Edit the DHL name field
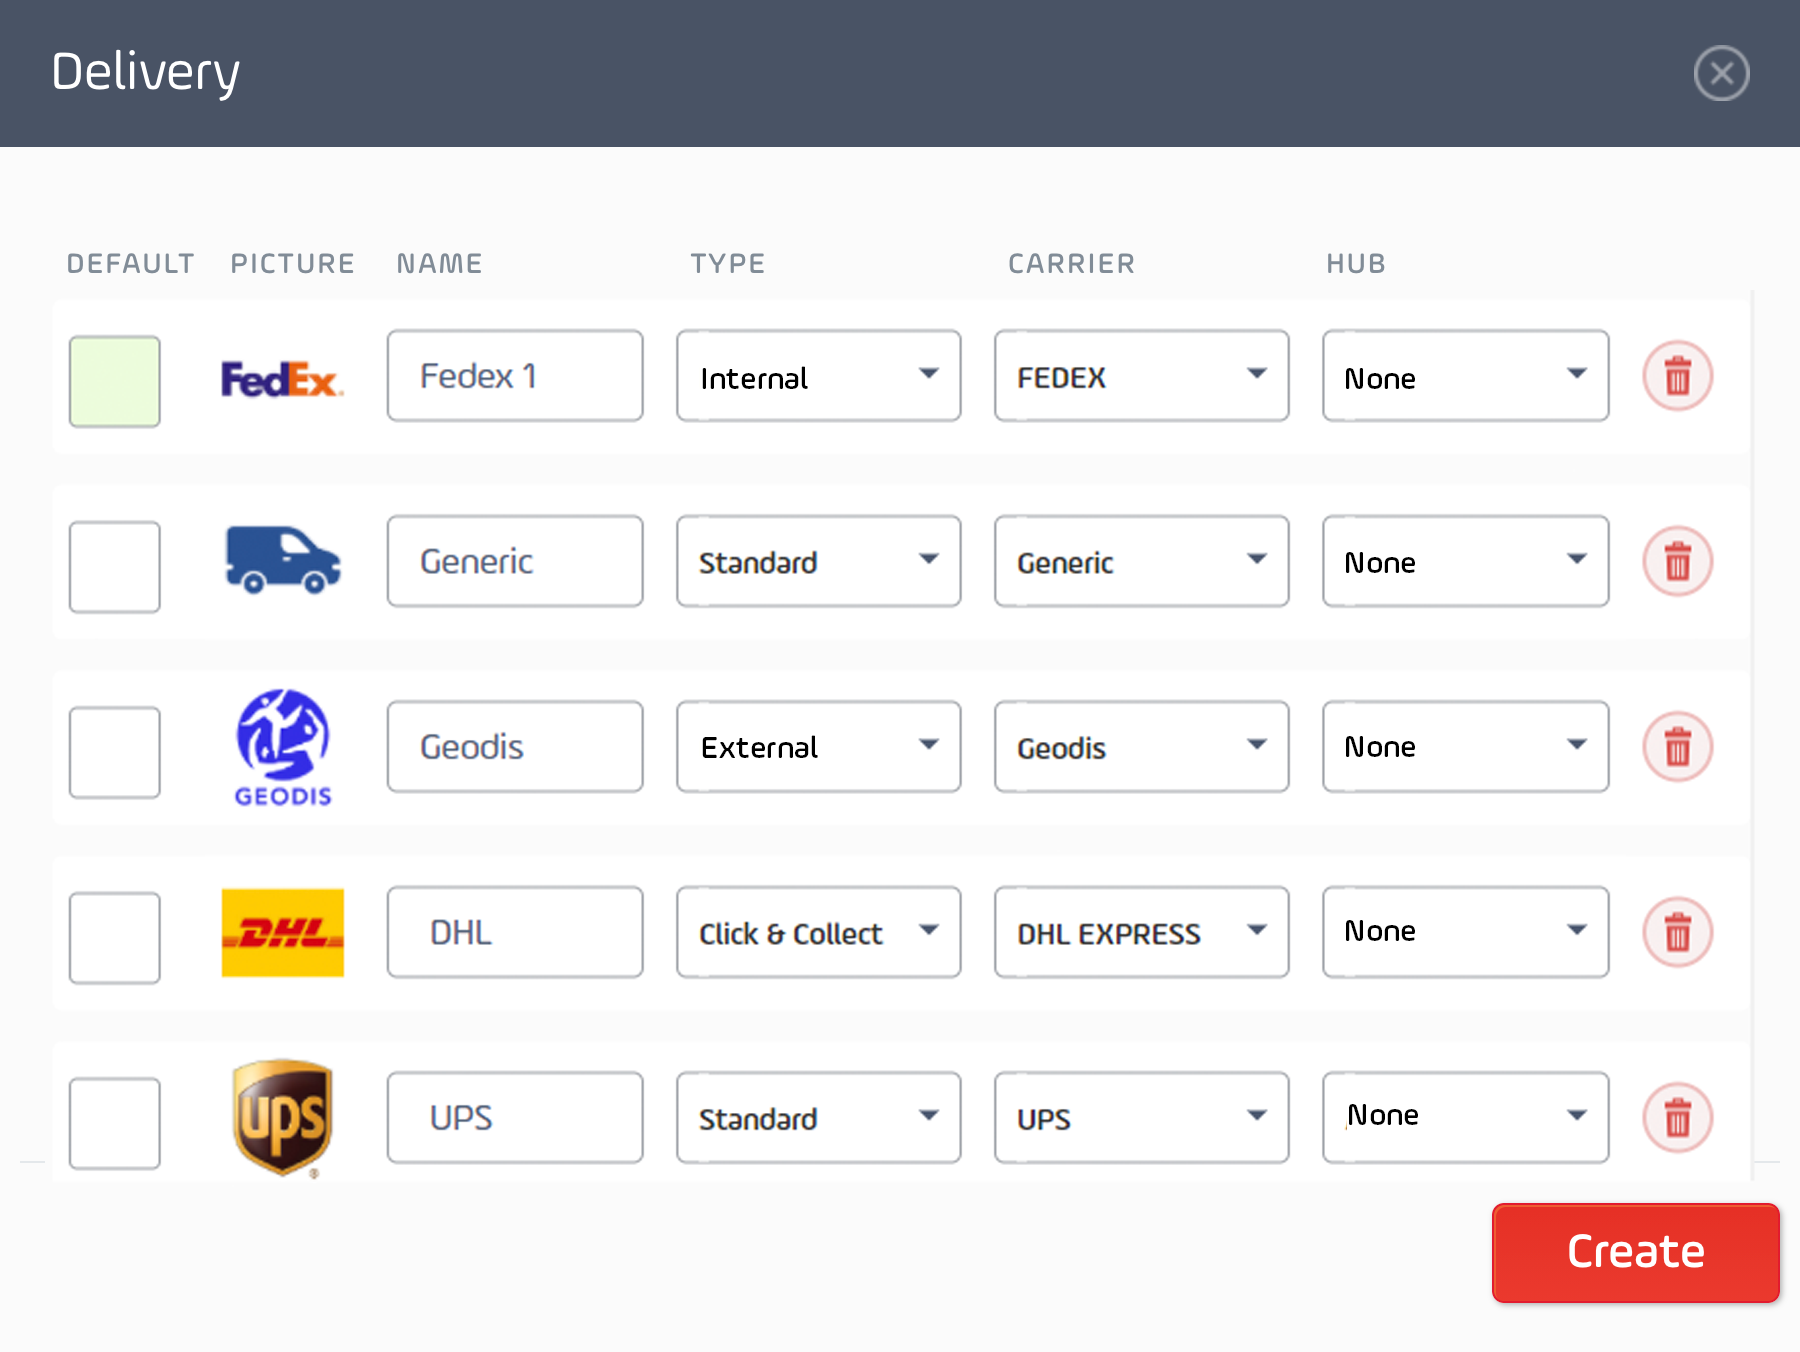The image size is (1800, 1352). 515,932
